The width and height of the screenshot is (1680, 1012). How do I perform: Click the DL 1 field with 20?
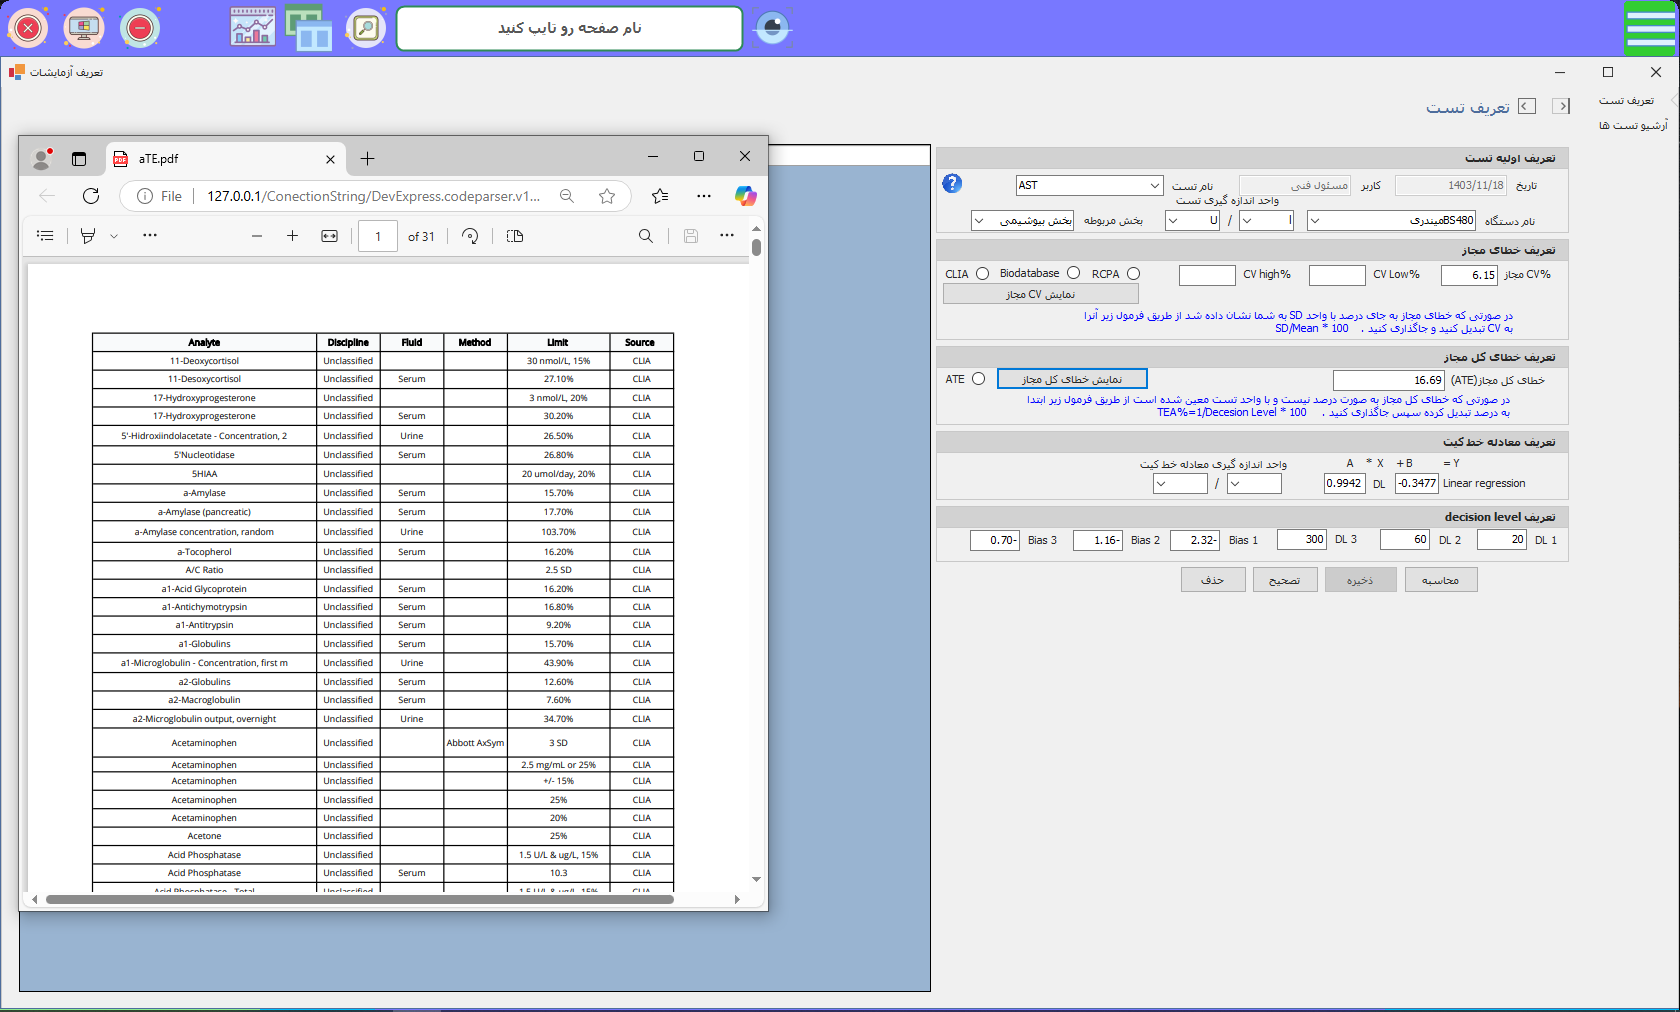pyautogui.click(x=1502, y=540)
